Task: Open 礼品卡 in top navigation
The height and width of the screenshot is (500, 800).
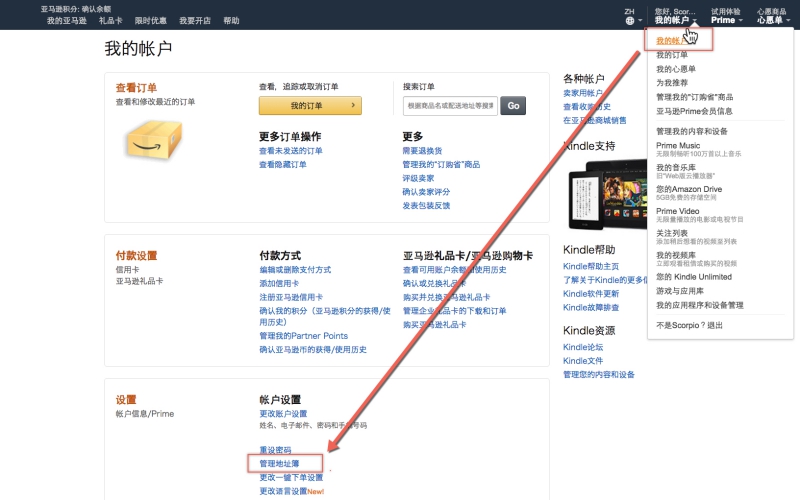Action: coord(111,20)
